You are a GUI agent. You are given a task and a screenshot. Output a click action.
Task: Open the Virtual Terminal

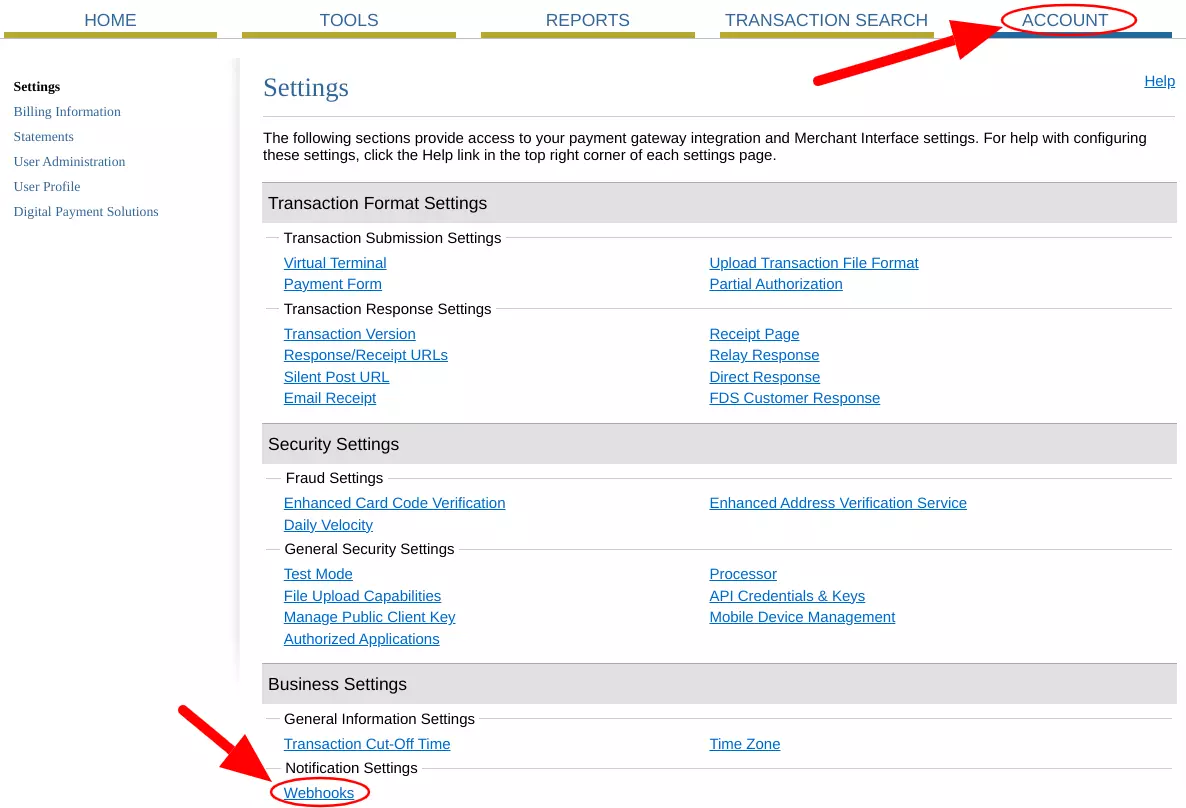(335, 262)
